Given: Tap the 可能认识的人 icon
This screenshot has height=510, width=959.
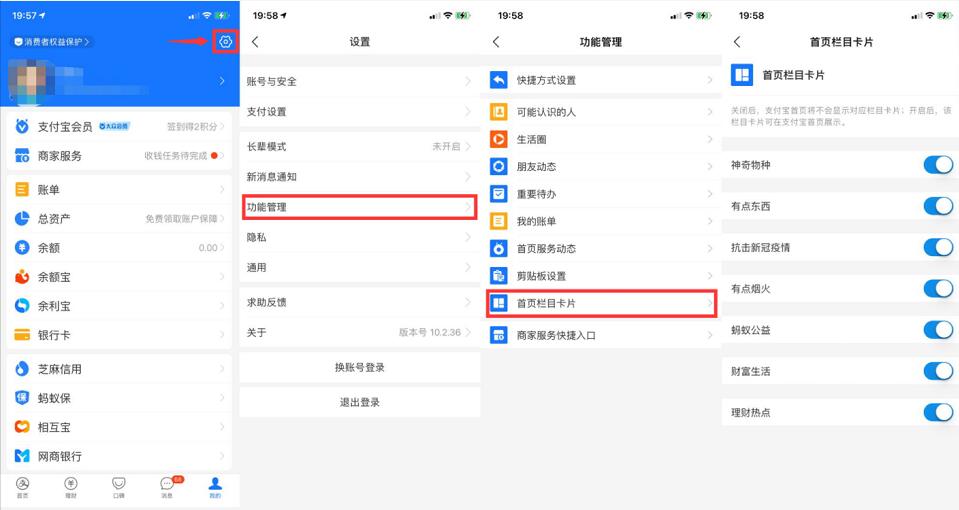Looking at the screenshot, I should click(x=498, y=112).
